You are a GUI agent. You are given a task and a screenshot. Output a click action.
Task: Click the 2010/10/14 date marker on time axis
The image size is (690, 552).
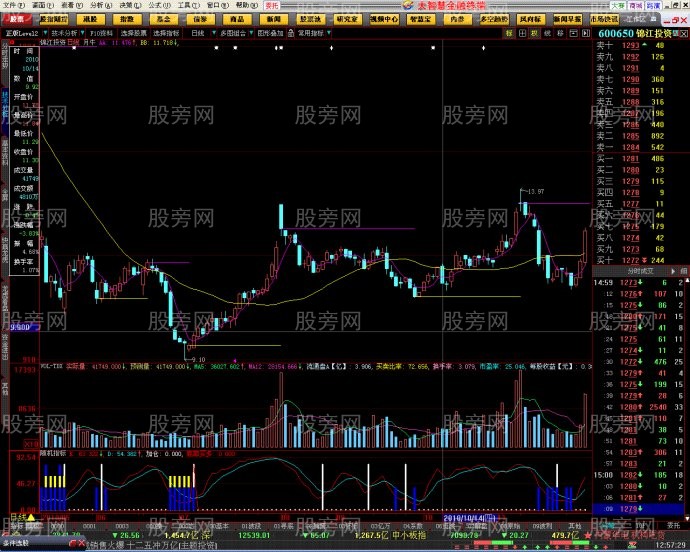[469, 518]
